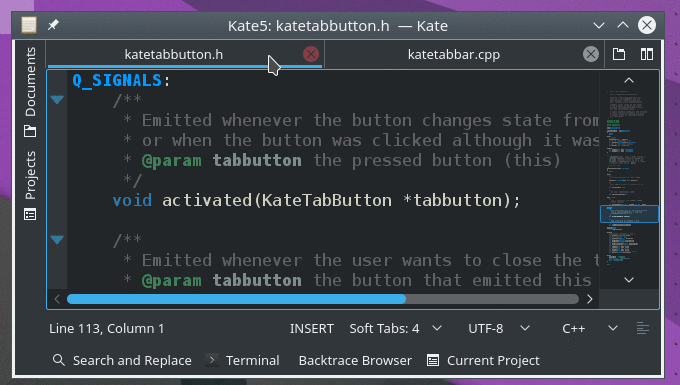Image resolution: width=680 pixels, height=385 pixels.
Task: Open the C++ syntax mode dropdown
Action: point(590,329)
